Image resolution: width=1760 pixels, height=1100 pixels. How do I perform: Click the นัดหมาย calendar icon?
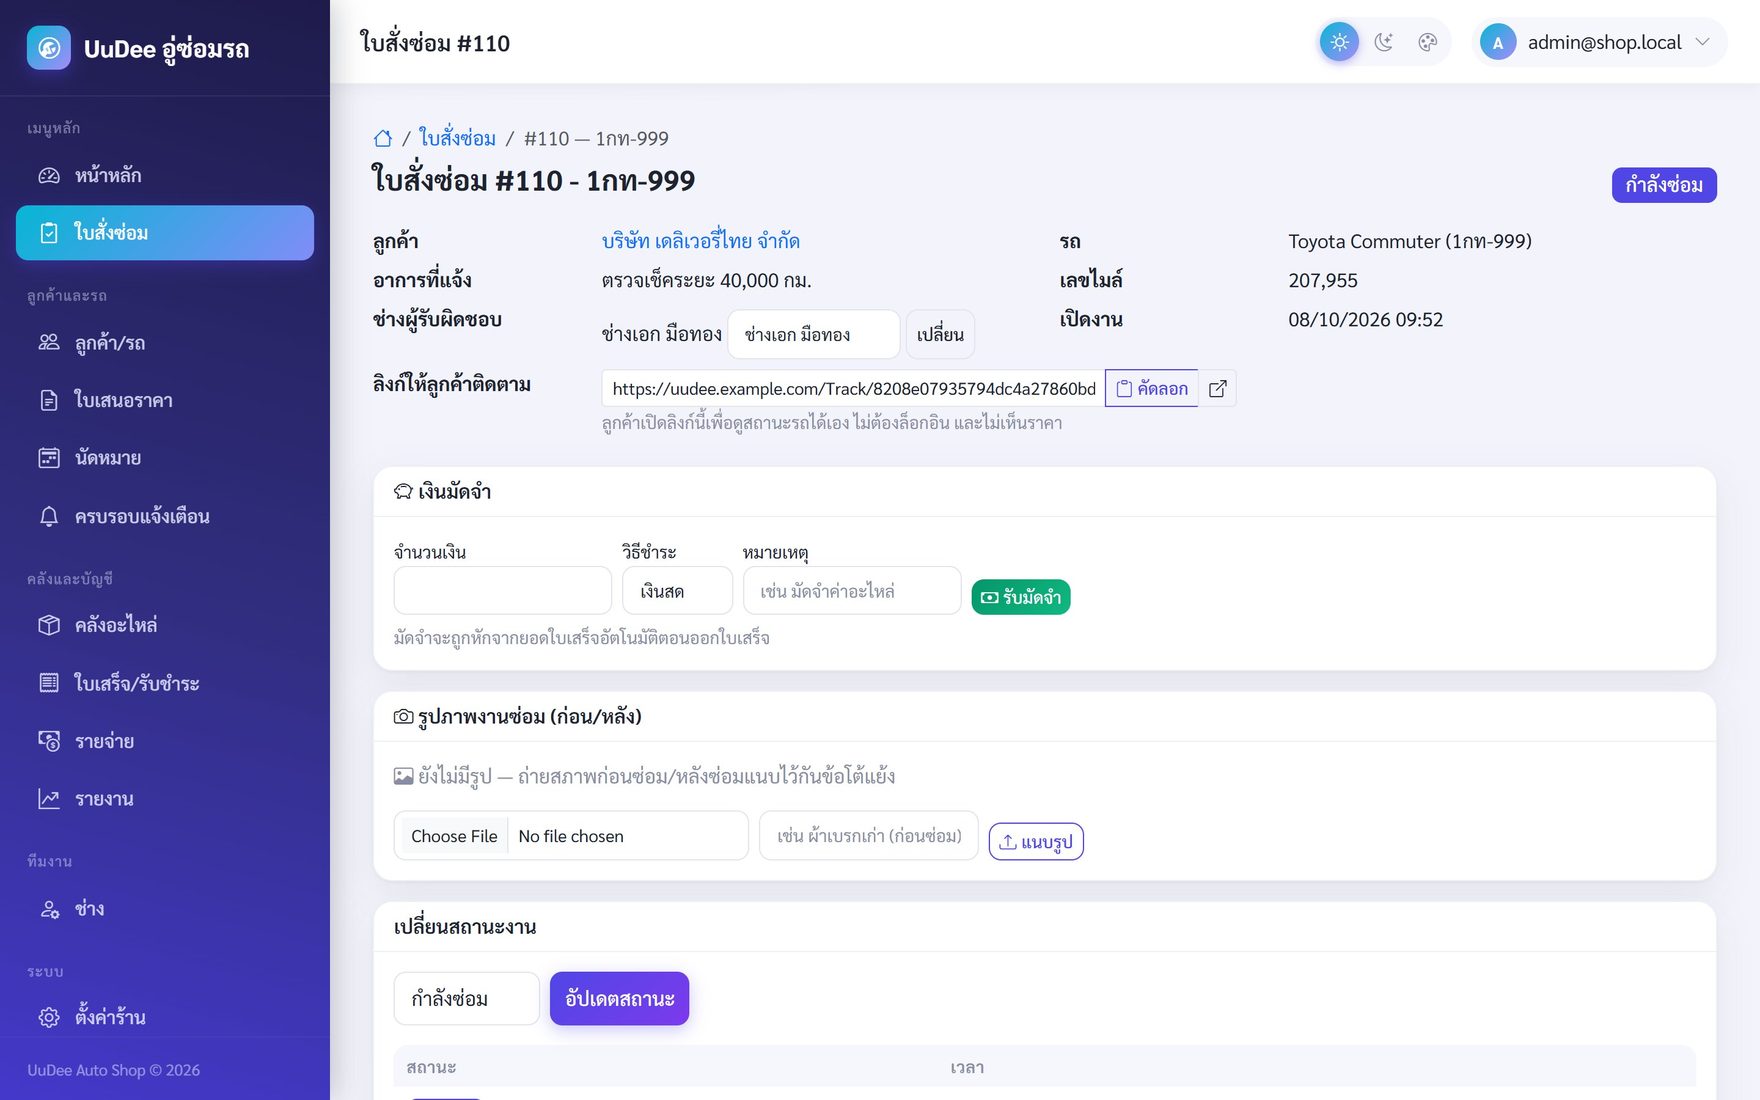point(49,458)
